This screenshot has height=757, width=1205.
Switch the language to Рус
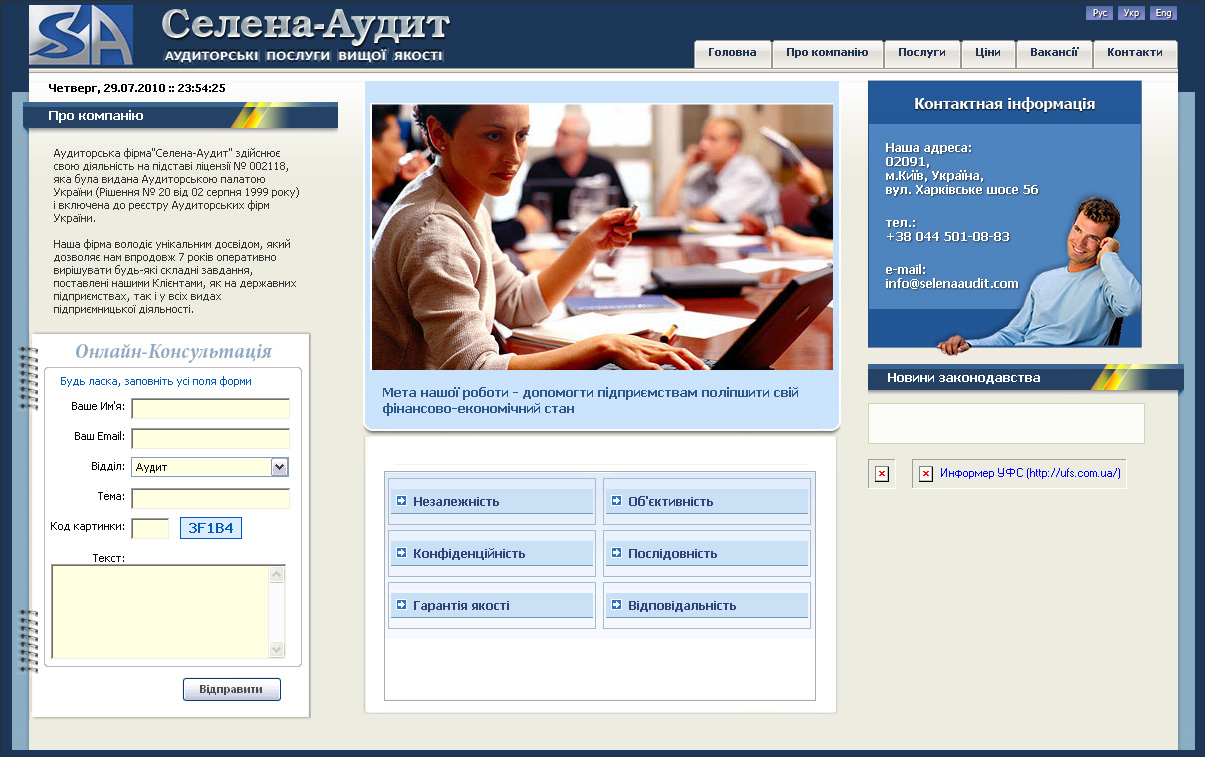click(1099, 13)
